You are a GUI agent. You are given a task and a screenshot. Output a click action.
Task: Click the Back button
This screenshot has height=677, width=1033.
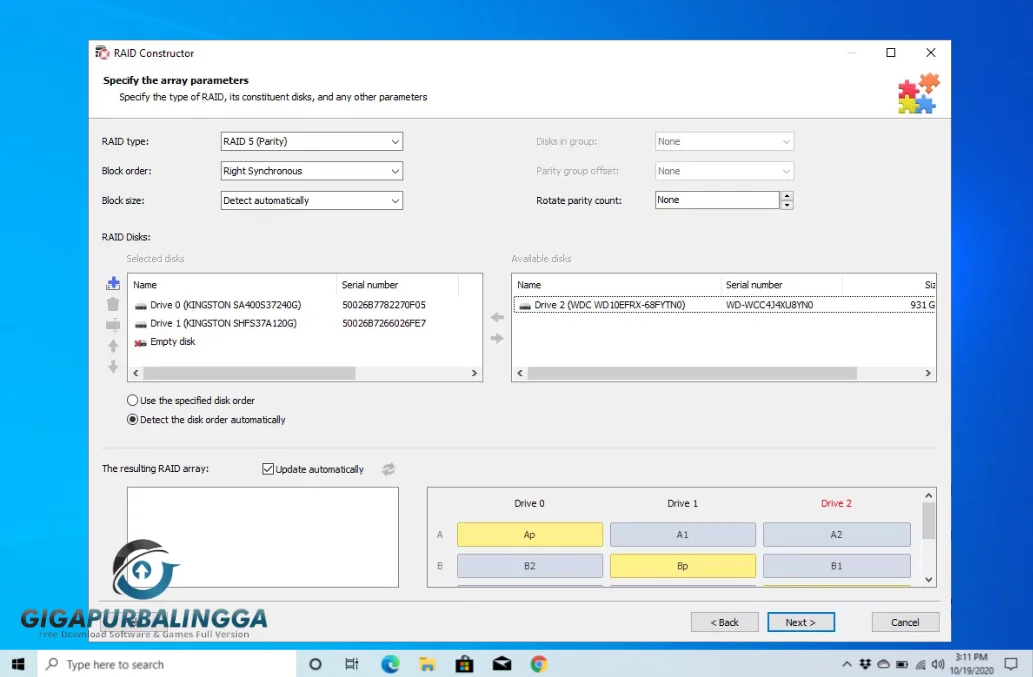[724, 622]
